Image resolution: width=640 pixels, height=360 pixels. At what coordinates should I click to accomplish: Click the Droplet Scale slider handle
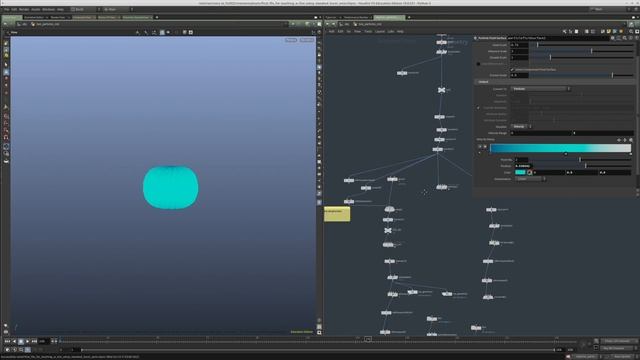(x=550, y=58)
